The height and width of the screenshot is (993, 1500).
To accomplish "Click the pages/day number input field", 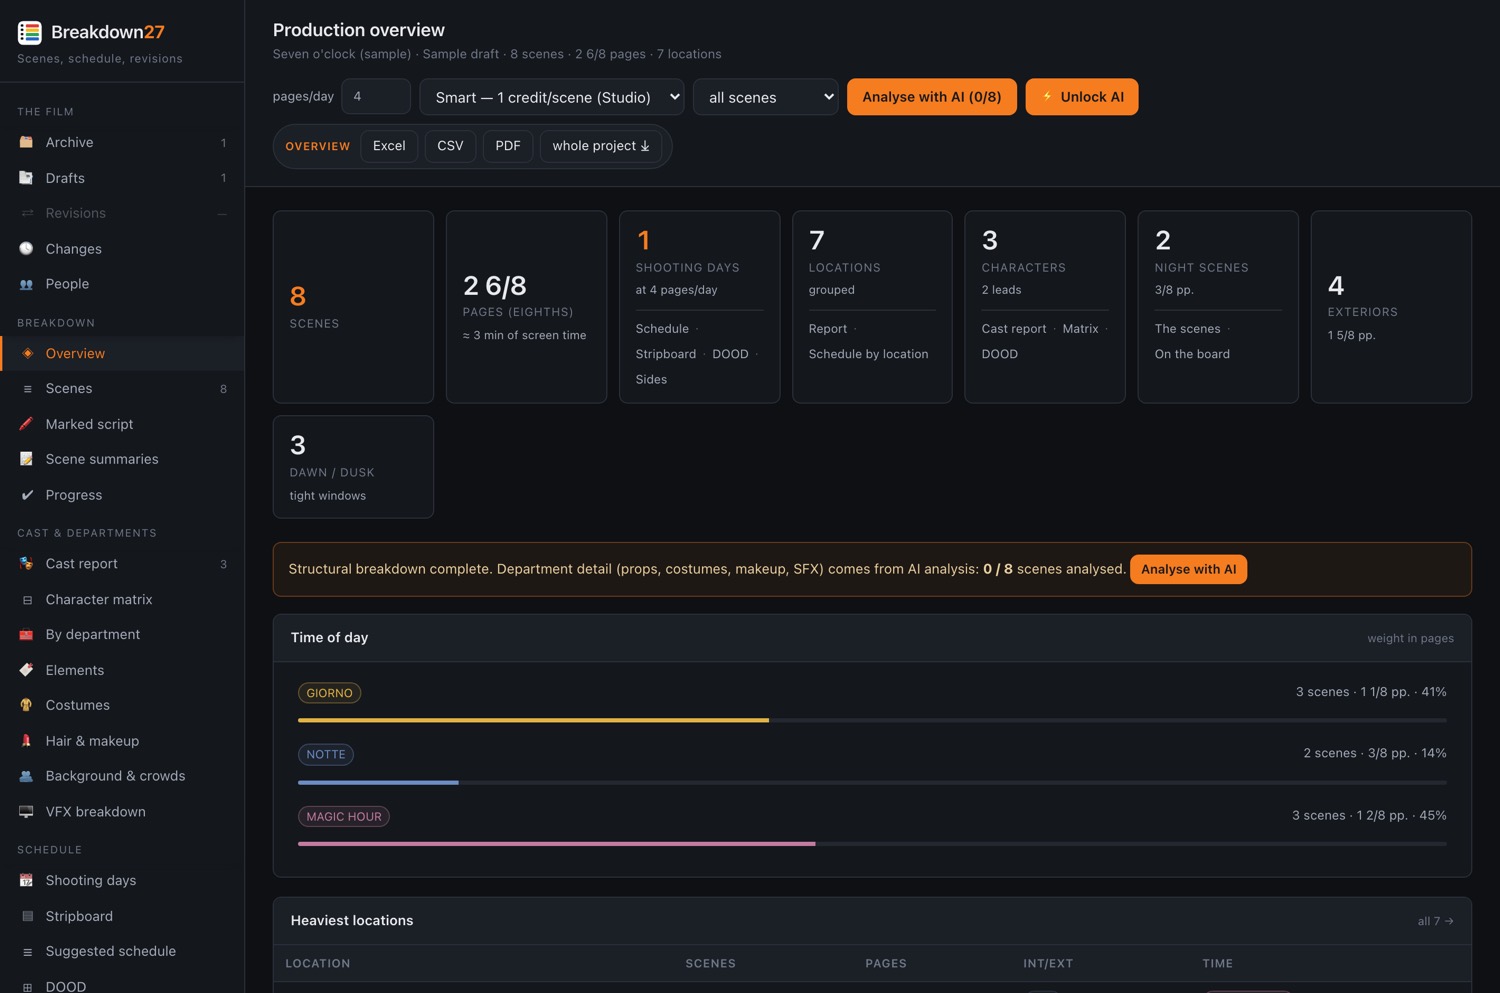I will click(376, 97).
